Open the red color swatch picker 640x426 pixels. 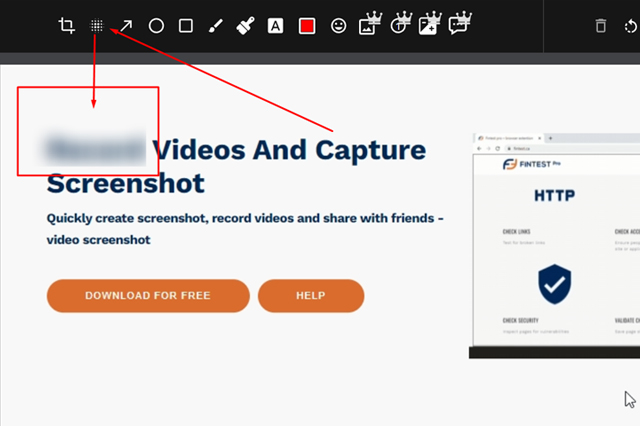[307, 26]
